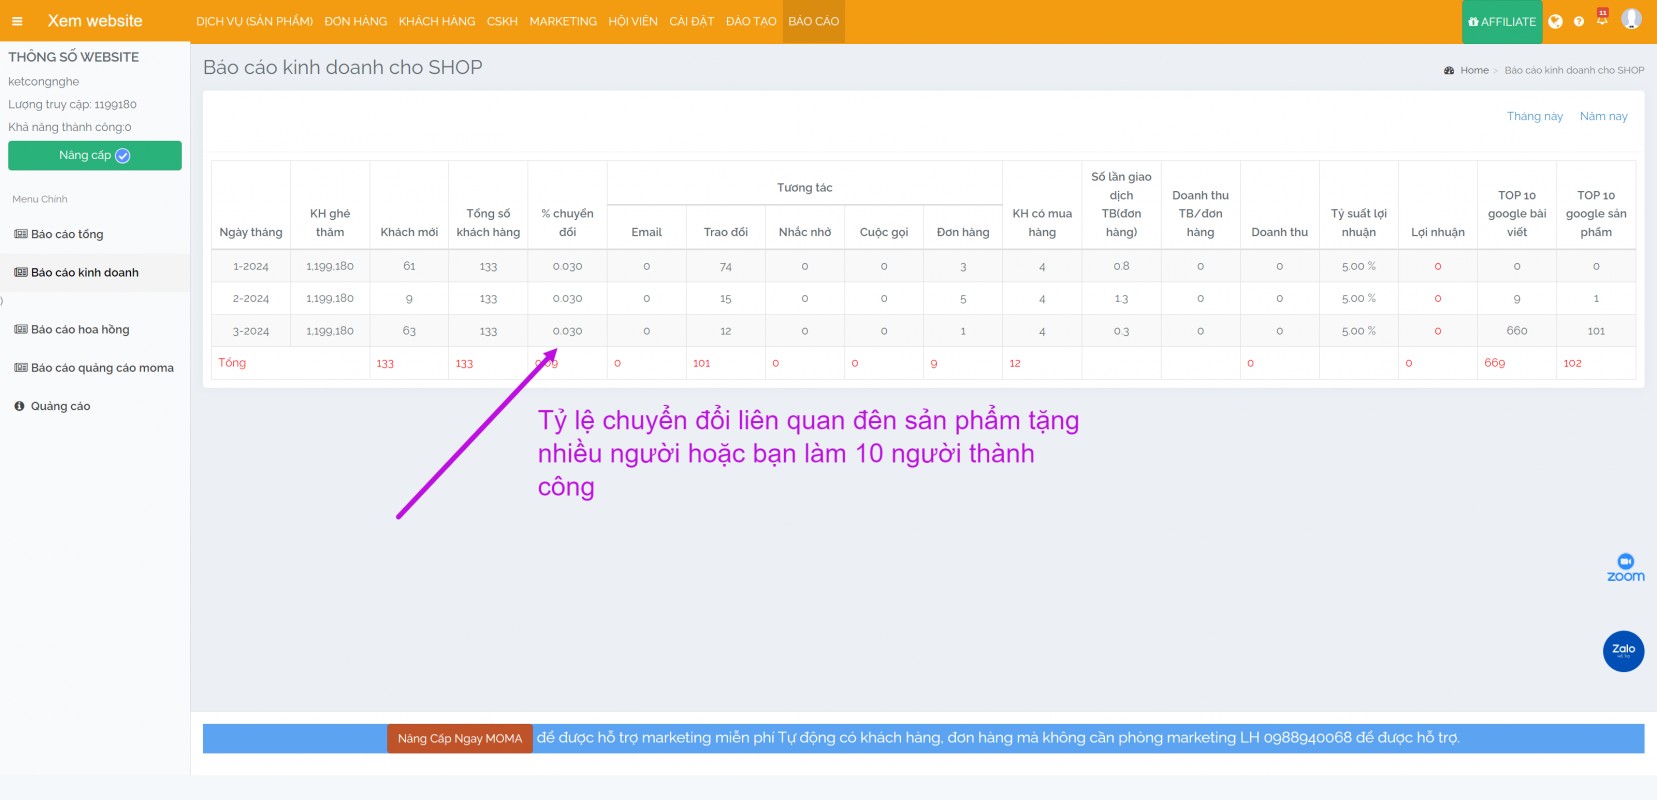Open the MARKETING menu
1657x800 pixels.
click(x=563, y=21)
